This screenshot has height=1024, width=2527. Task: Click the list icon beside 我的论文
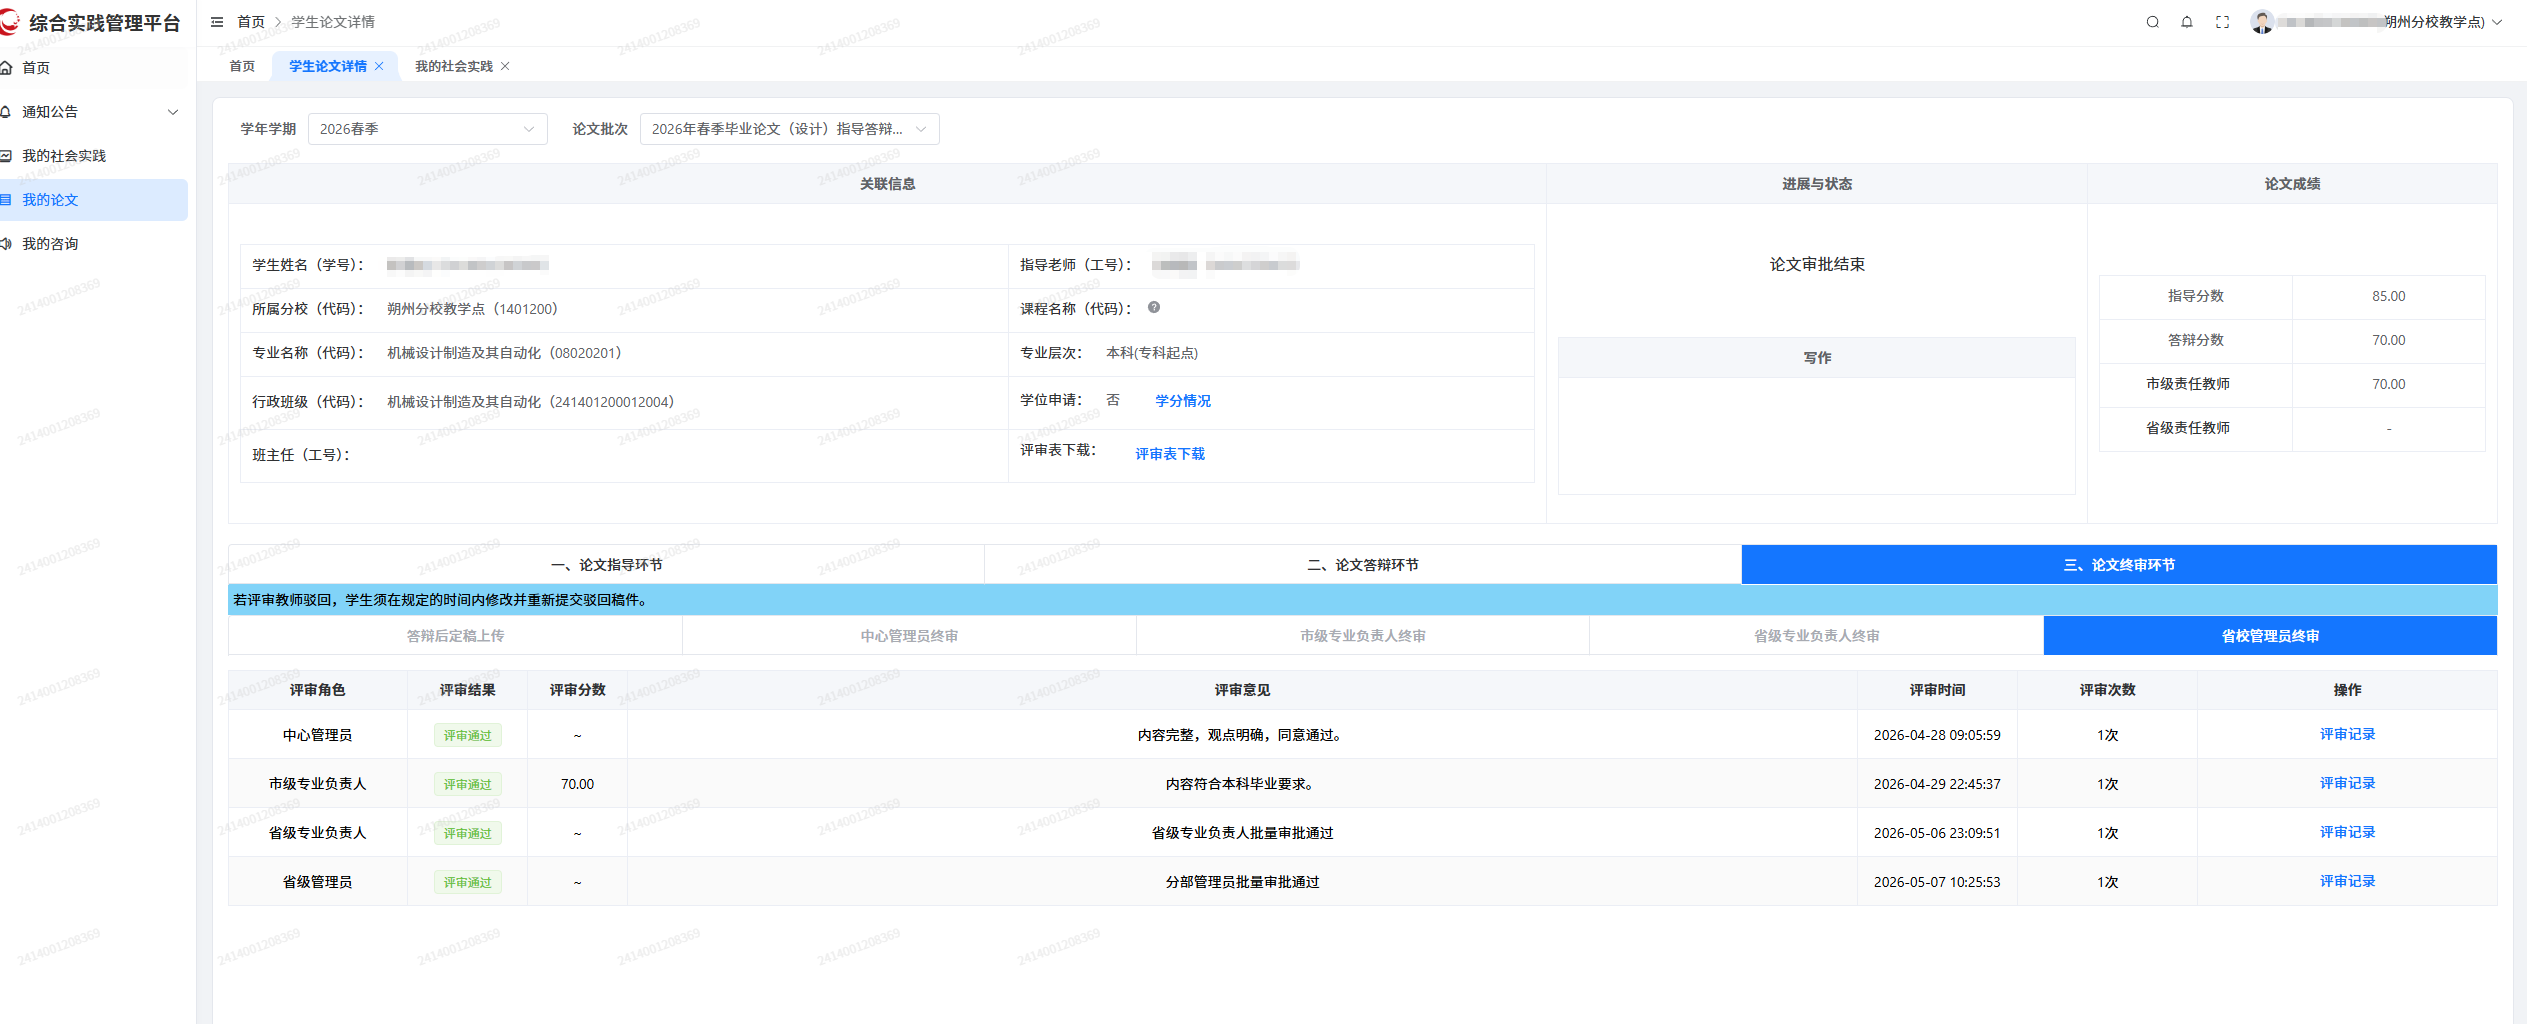point(6,200)
